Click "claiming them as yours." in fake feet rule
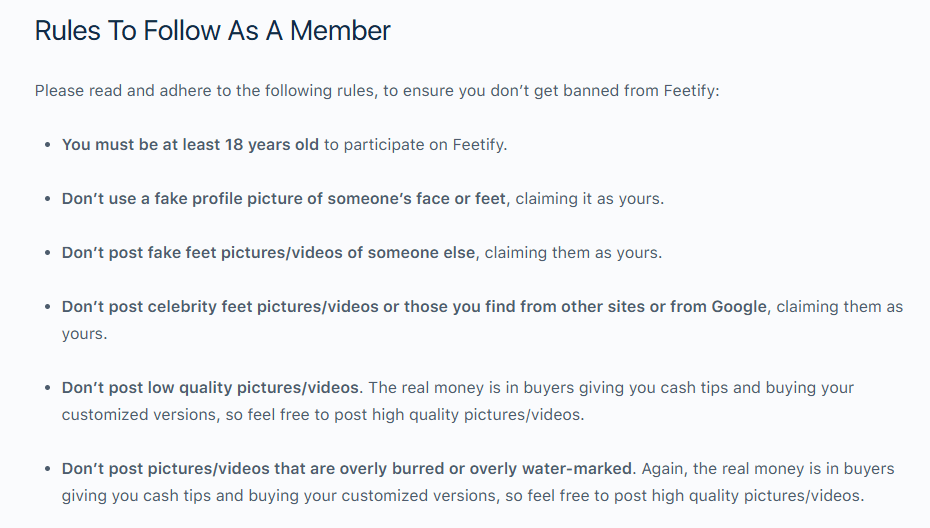930x528 pixels. [x=574, y=253]
